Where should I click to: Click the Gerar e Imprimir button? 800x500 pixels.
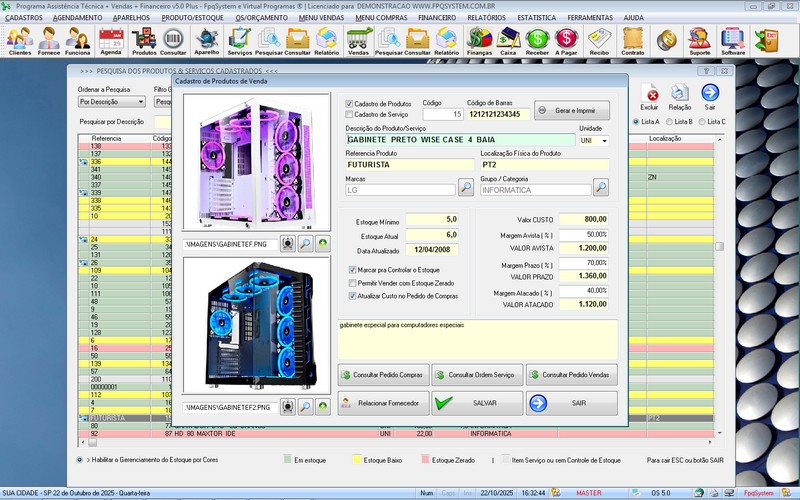(571, 110)
